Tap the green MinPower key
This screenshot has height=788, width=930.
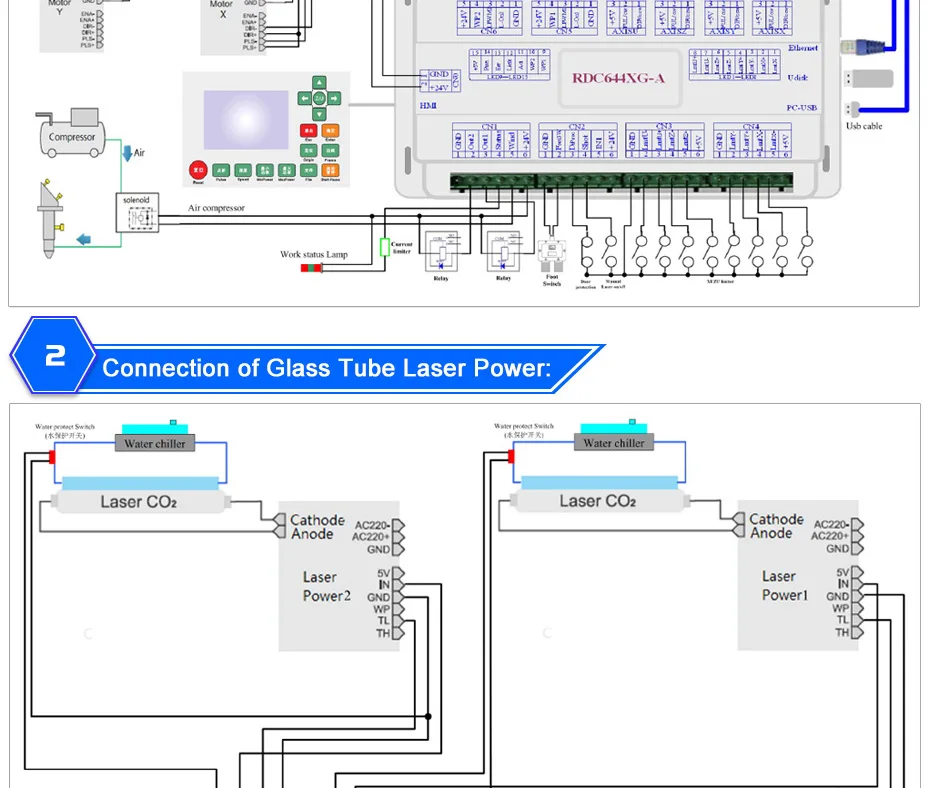click(x=265, y=171)
